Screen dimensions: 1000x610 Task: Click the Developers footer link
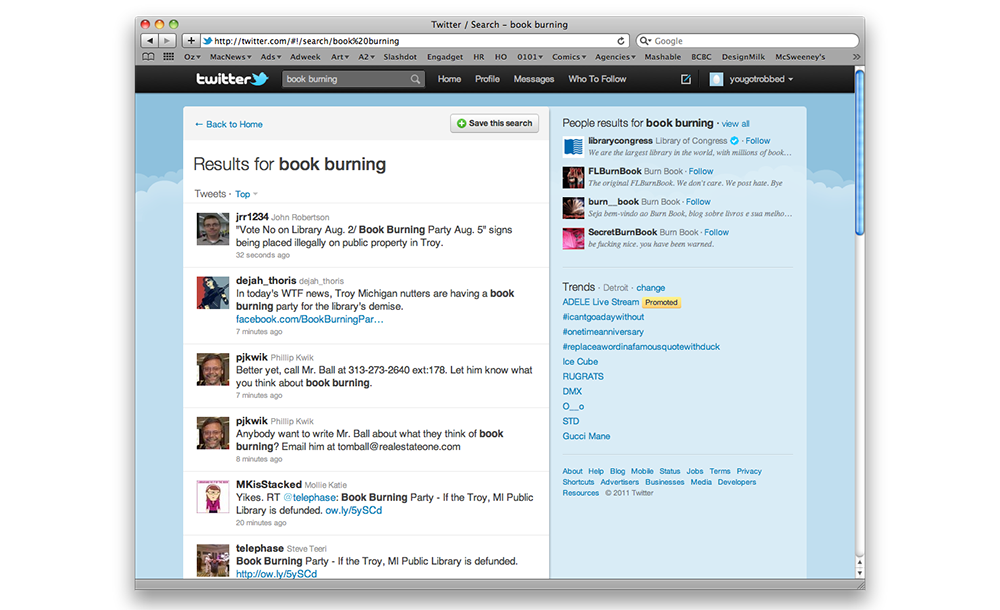click(x=737, y=482)
